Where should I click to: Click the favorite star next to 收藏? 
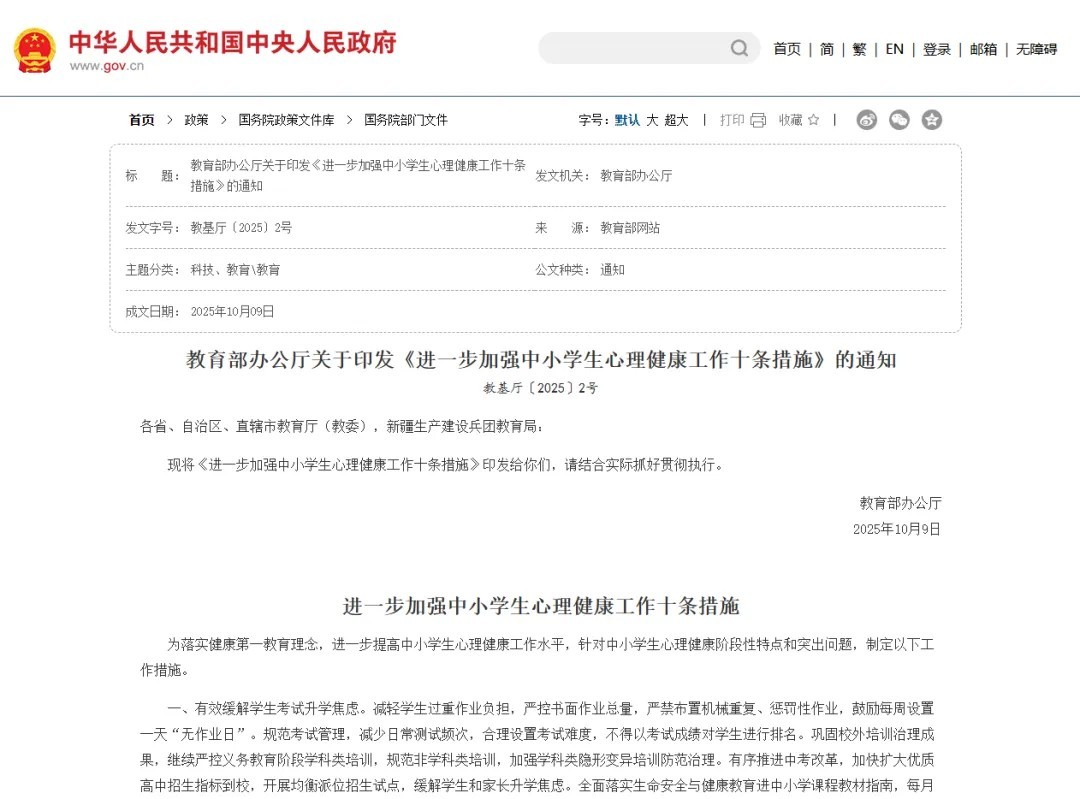[813, 120]
